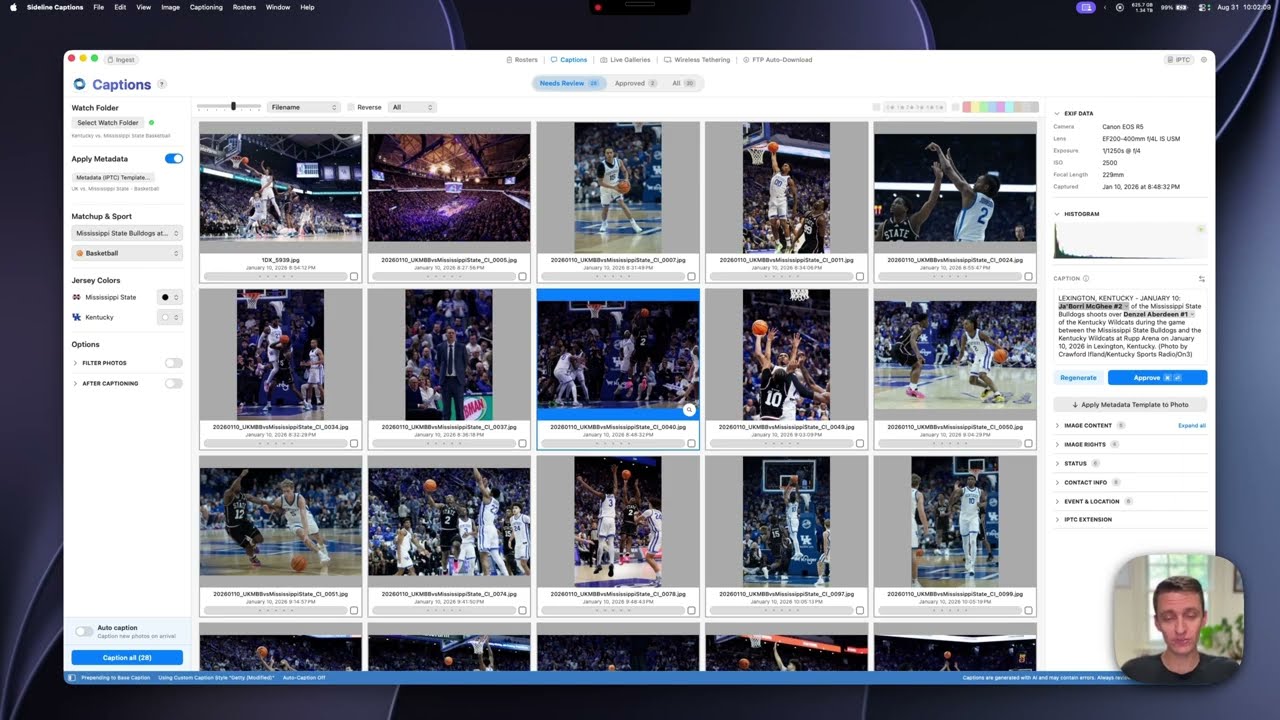Screen dimensions: 1280x720
Task: Open the Live Galleries tab
Action: pos(625,60)
